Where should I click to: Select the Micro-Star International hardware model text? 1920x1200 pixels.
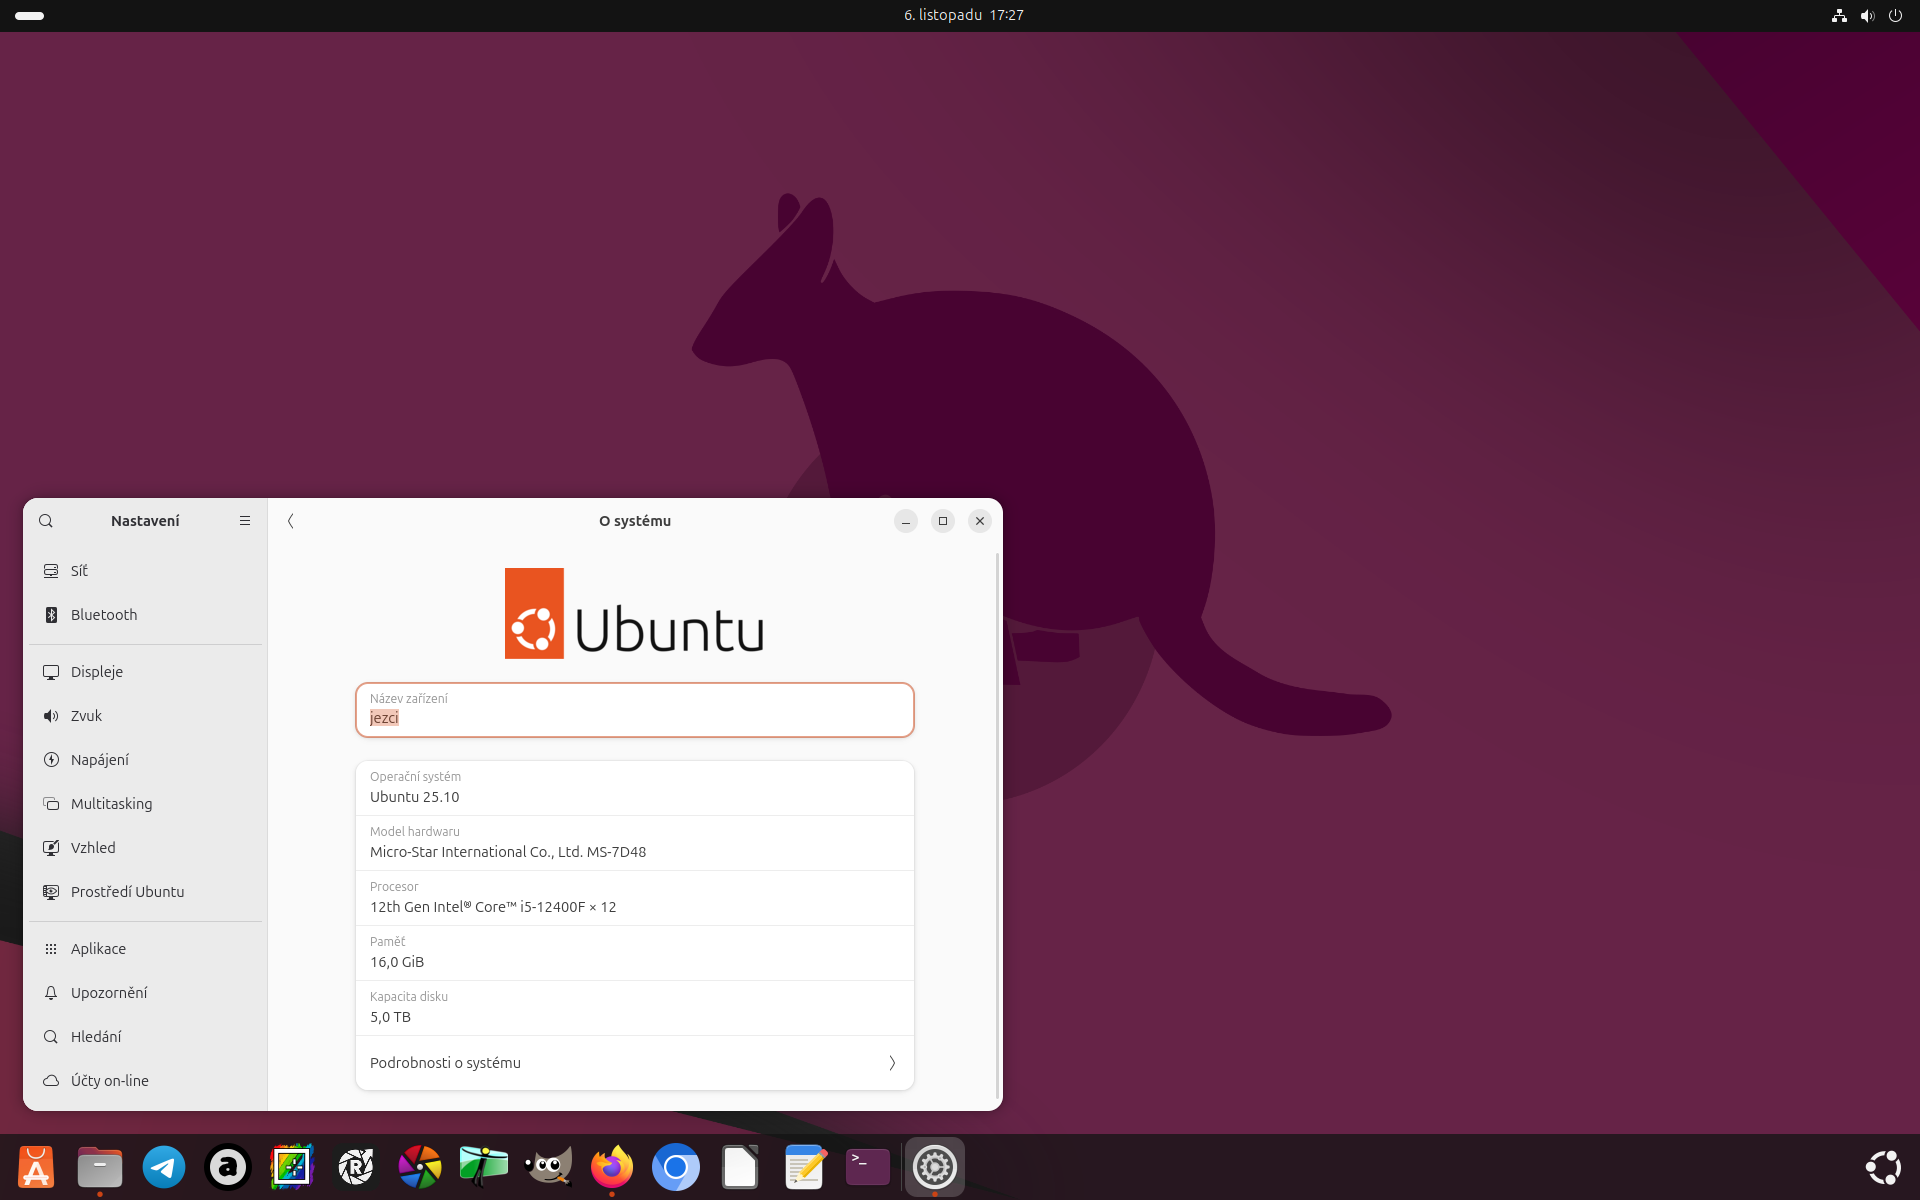pyautogui.click(x=508, y=852)
